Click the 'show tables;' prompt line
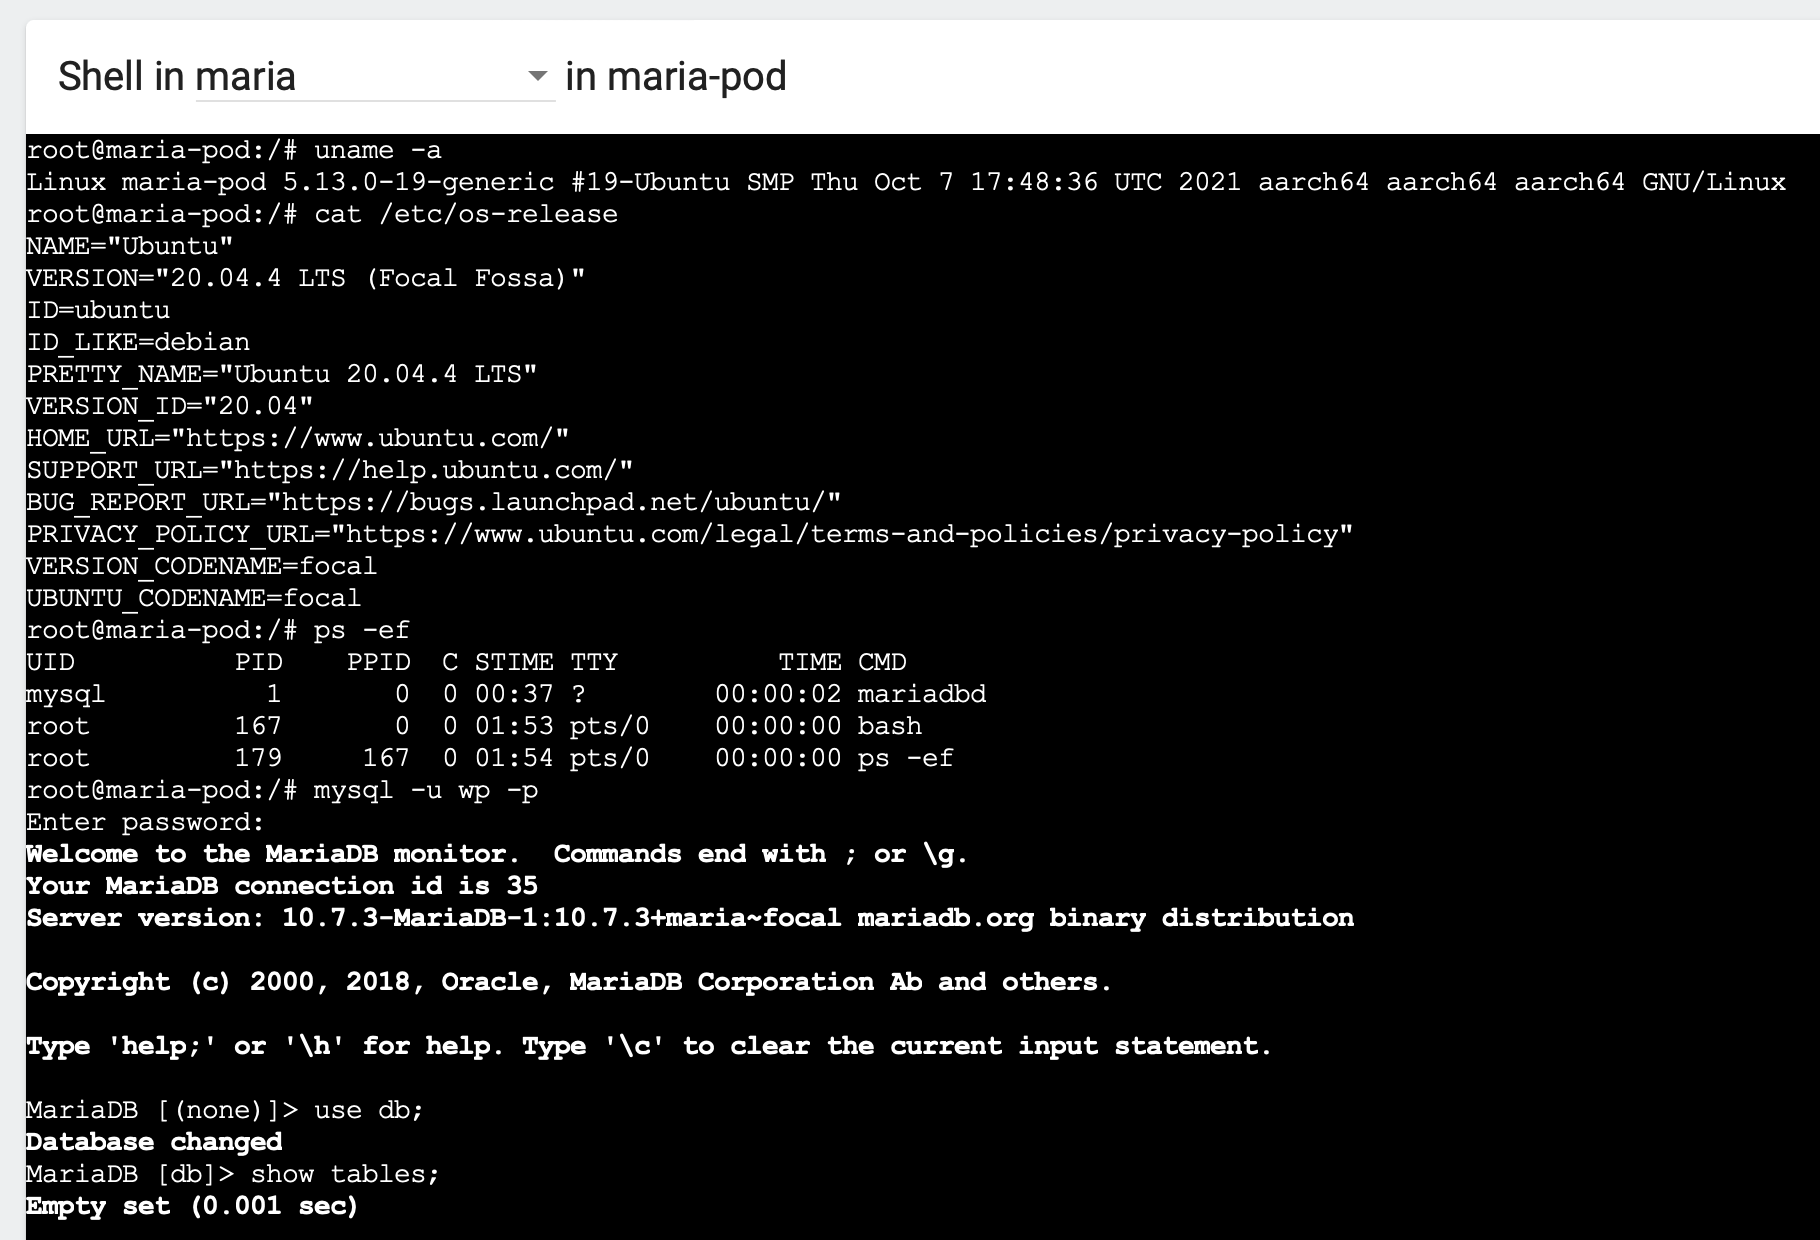The width and height of the screenshot is (1820, 1240). pos(344,1174)
